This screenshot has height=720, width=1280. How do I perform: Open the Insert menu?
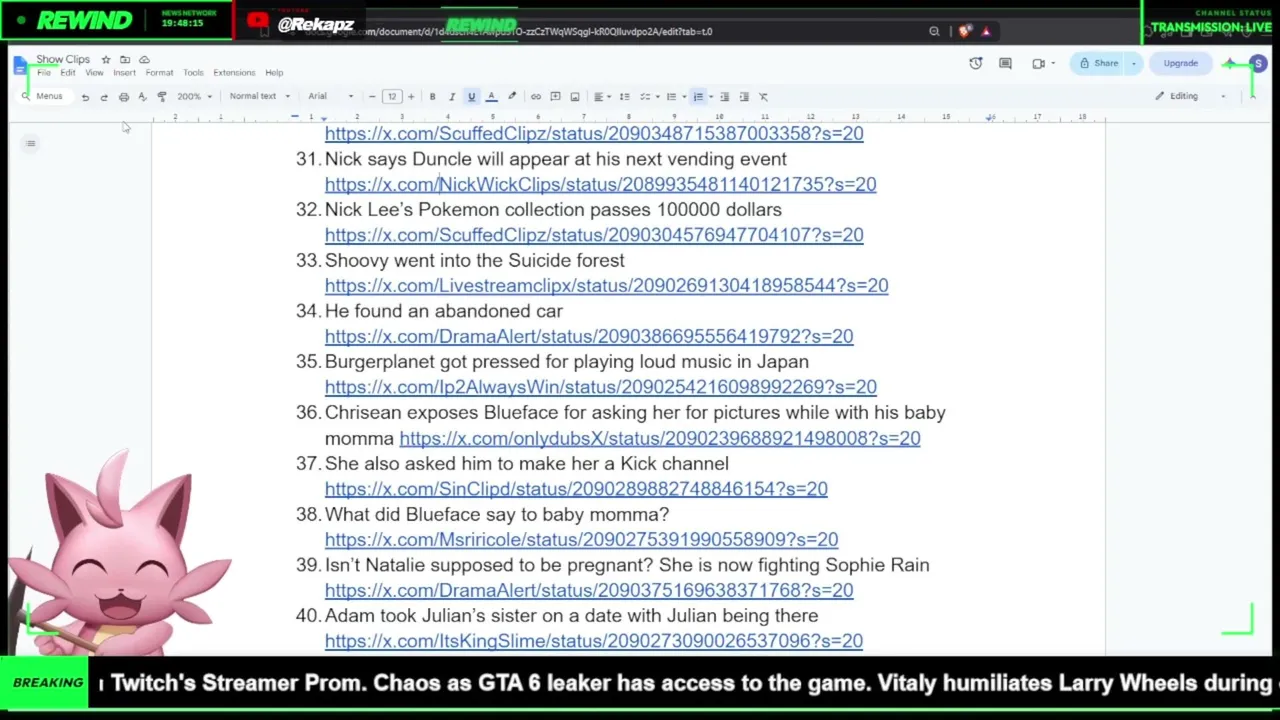coord(124,73)
